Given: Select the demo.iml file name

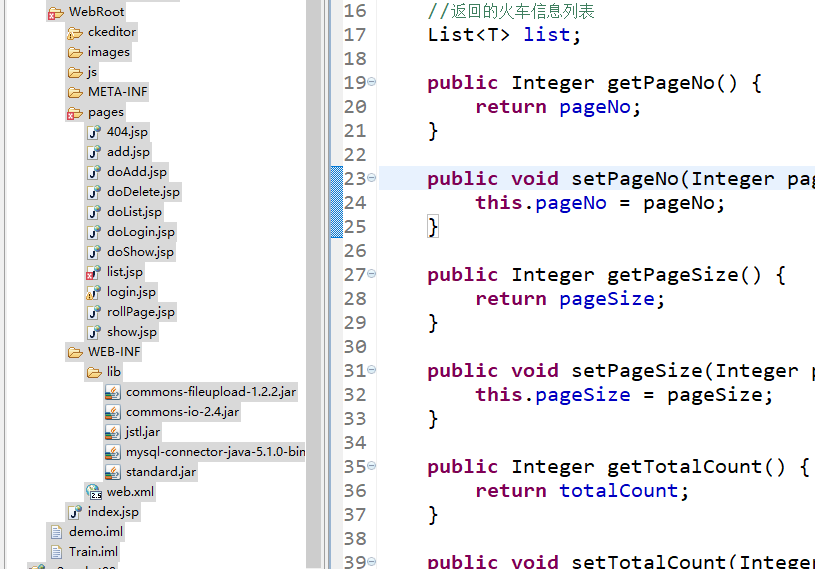Looking at the screenshot, I should [x=96, y=532].
